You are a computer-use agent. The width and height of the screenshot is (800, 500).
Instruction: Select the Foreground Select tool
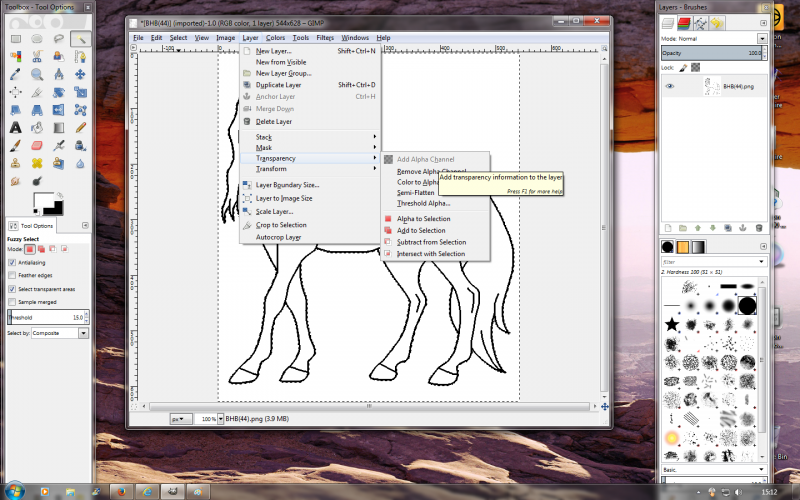pos(59,57)
